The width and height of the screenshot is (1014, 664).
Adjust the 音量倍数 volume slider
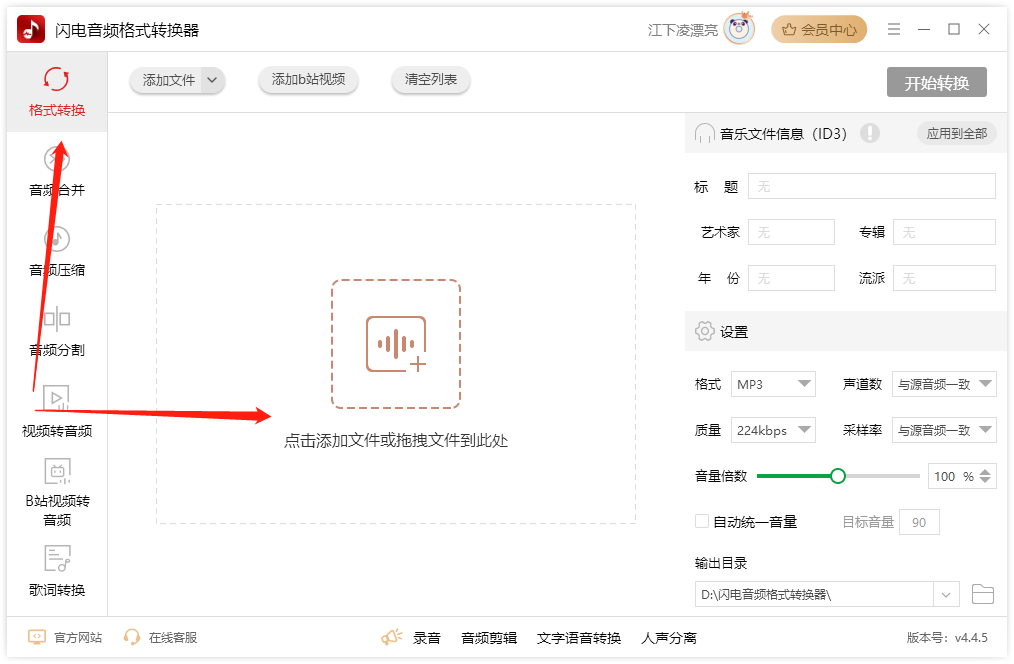tap(837, 476)
